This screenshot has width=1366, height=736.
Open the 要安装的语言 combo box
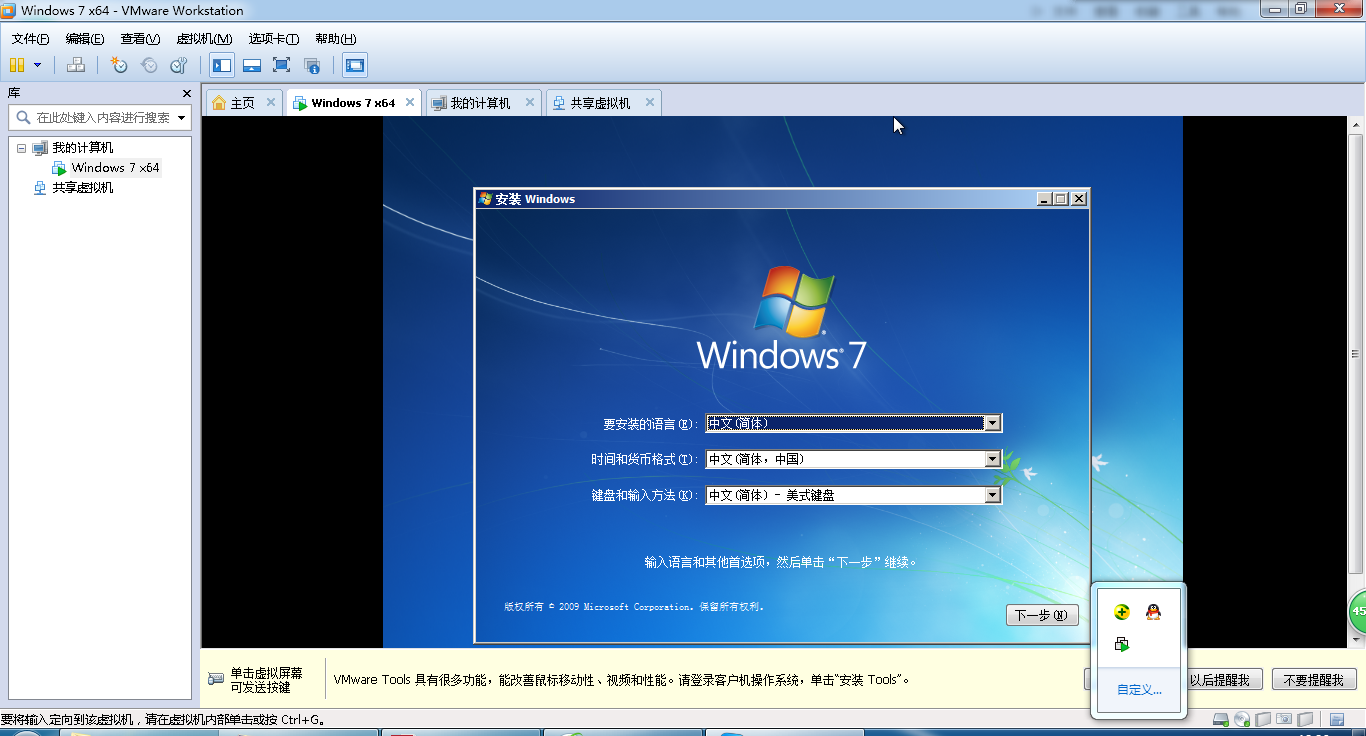tap(854, 423)
